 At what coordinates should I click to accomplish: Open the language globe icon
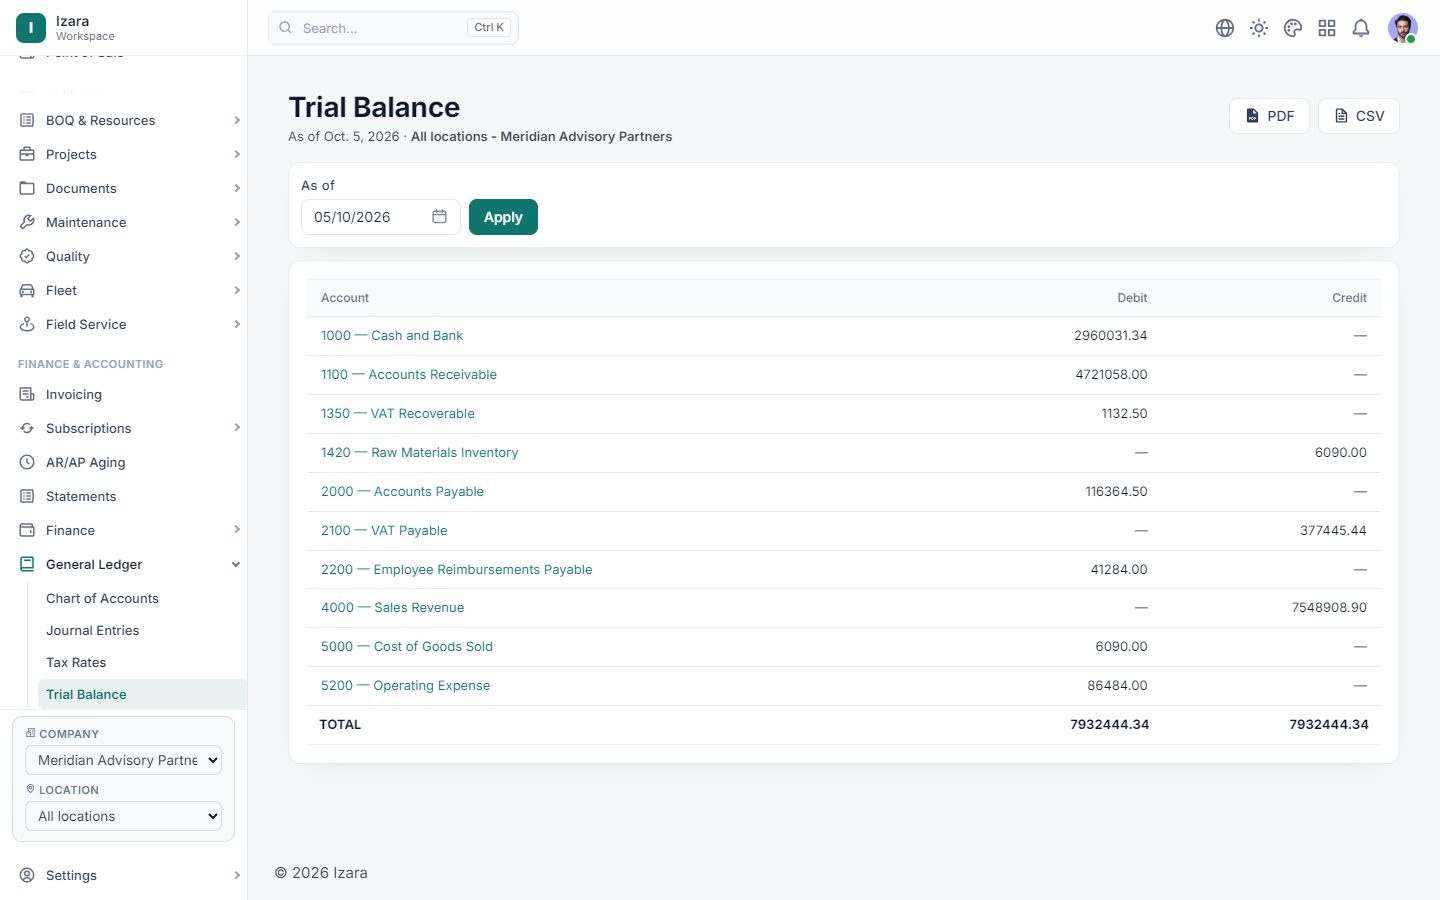tap(1225, 28)
